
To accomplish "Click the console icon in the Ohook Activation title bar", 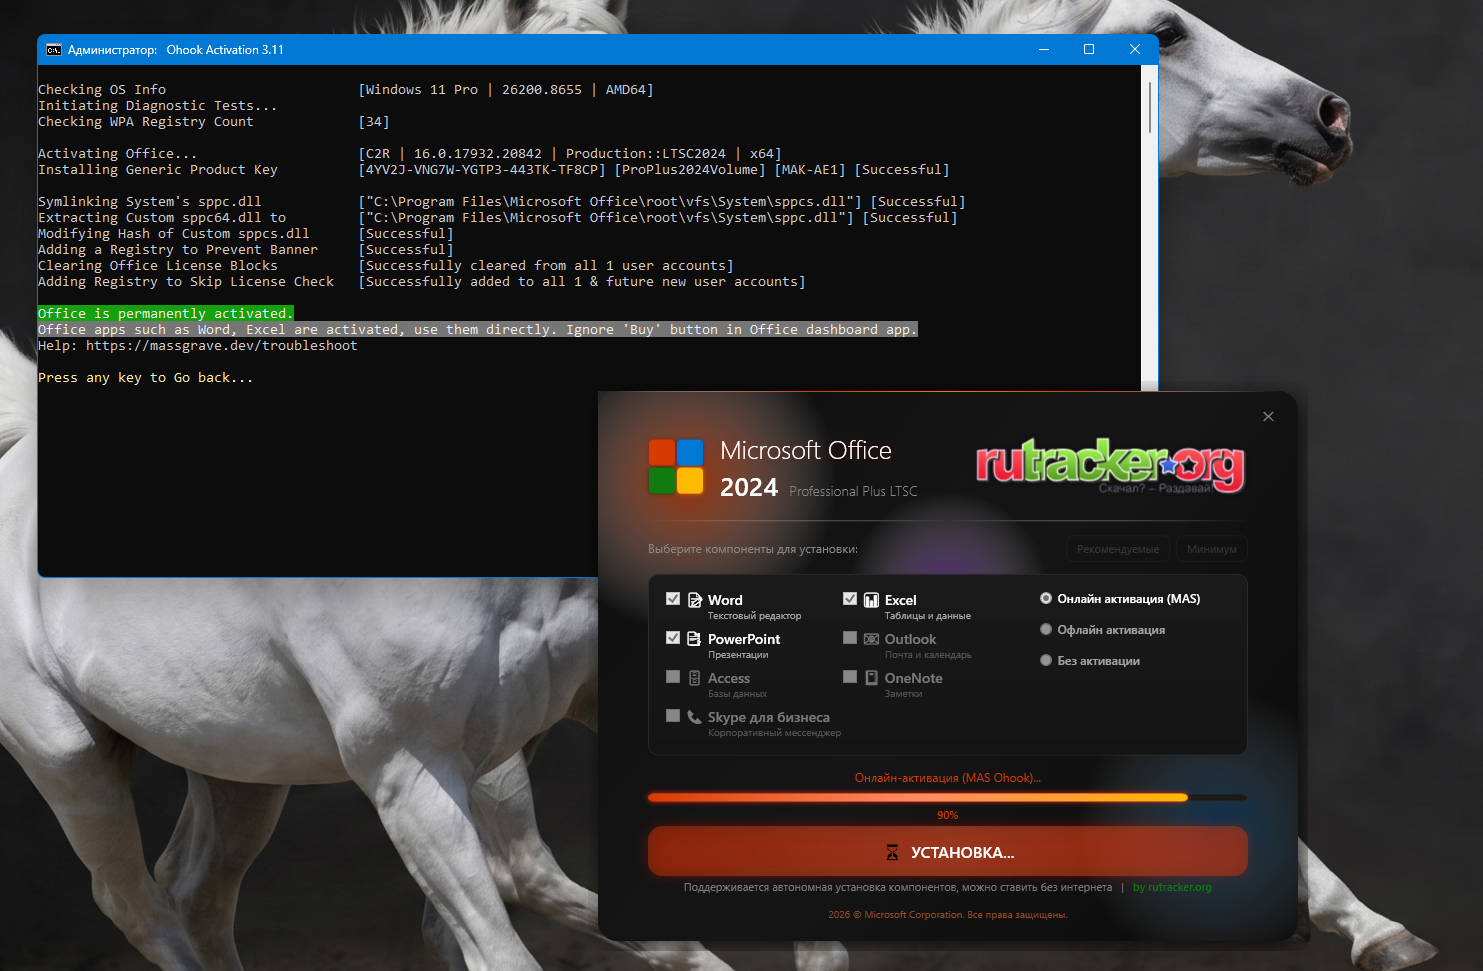I will pos(54,50).
